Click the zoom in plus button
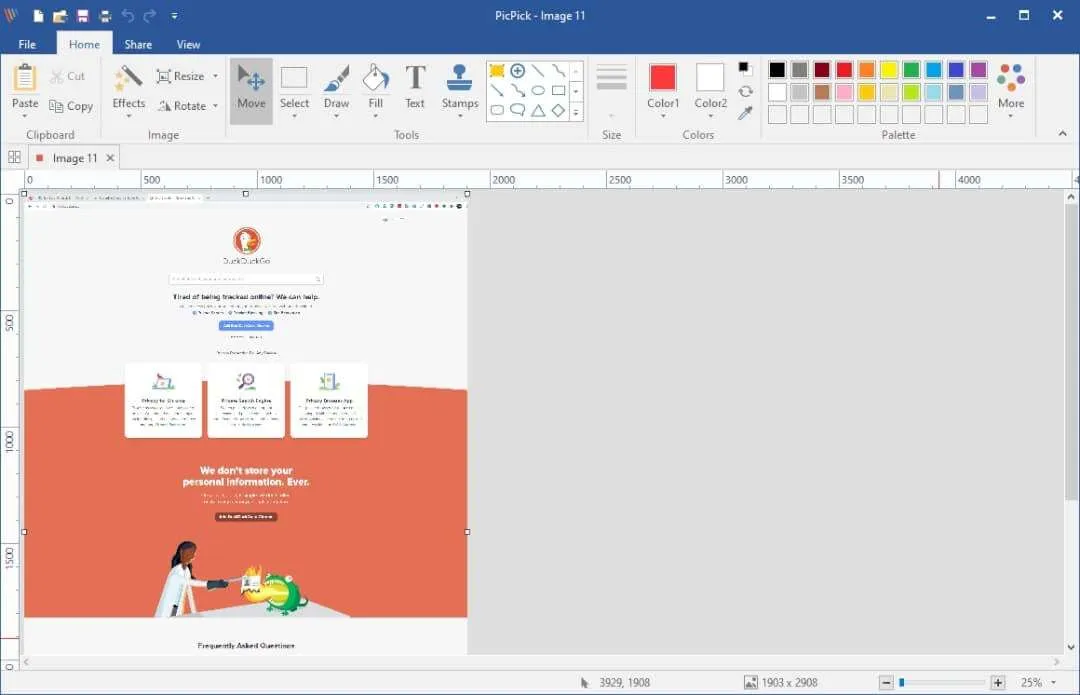The height and width of the screenshot is (695, 1080). [998, 683]
